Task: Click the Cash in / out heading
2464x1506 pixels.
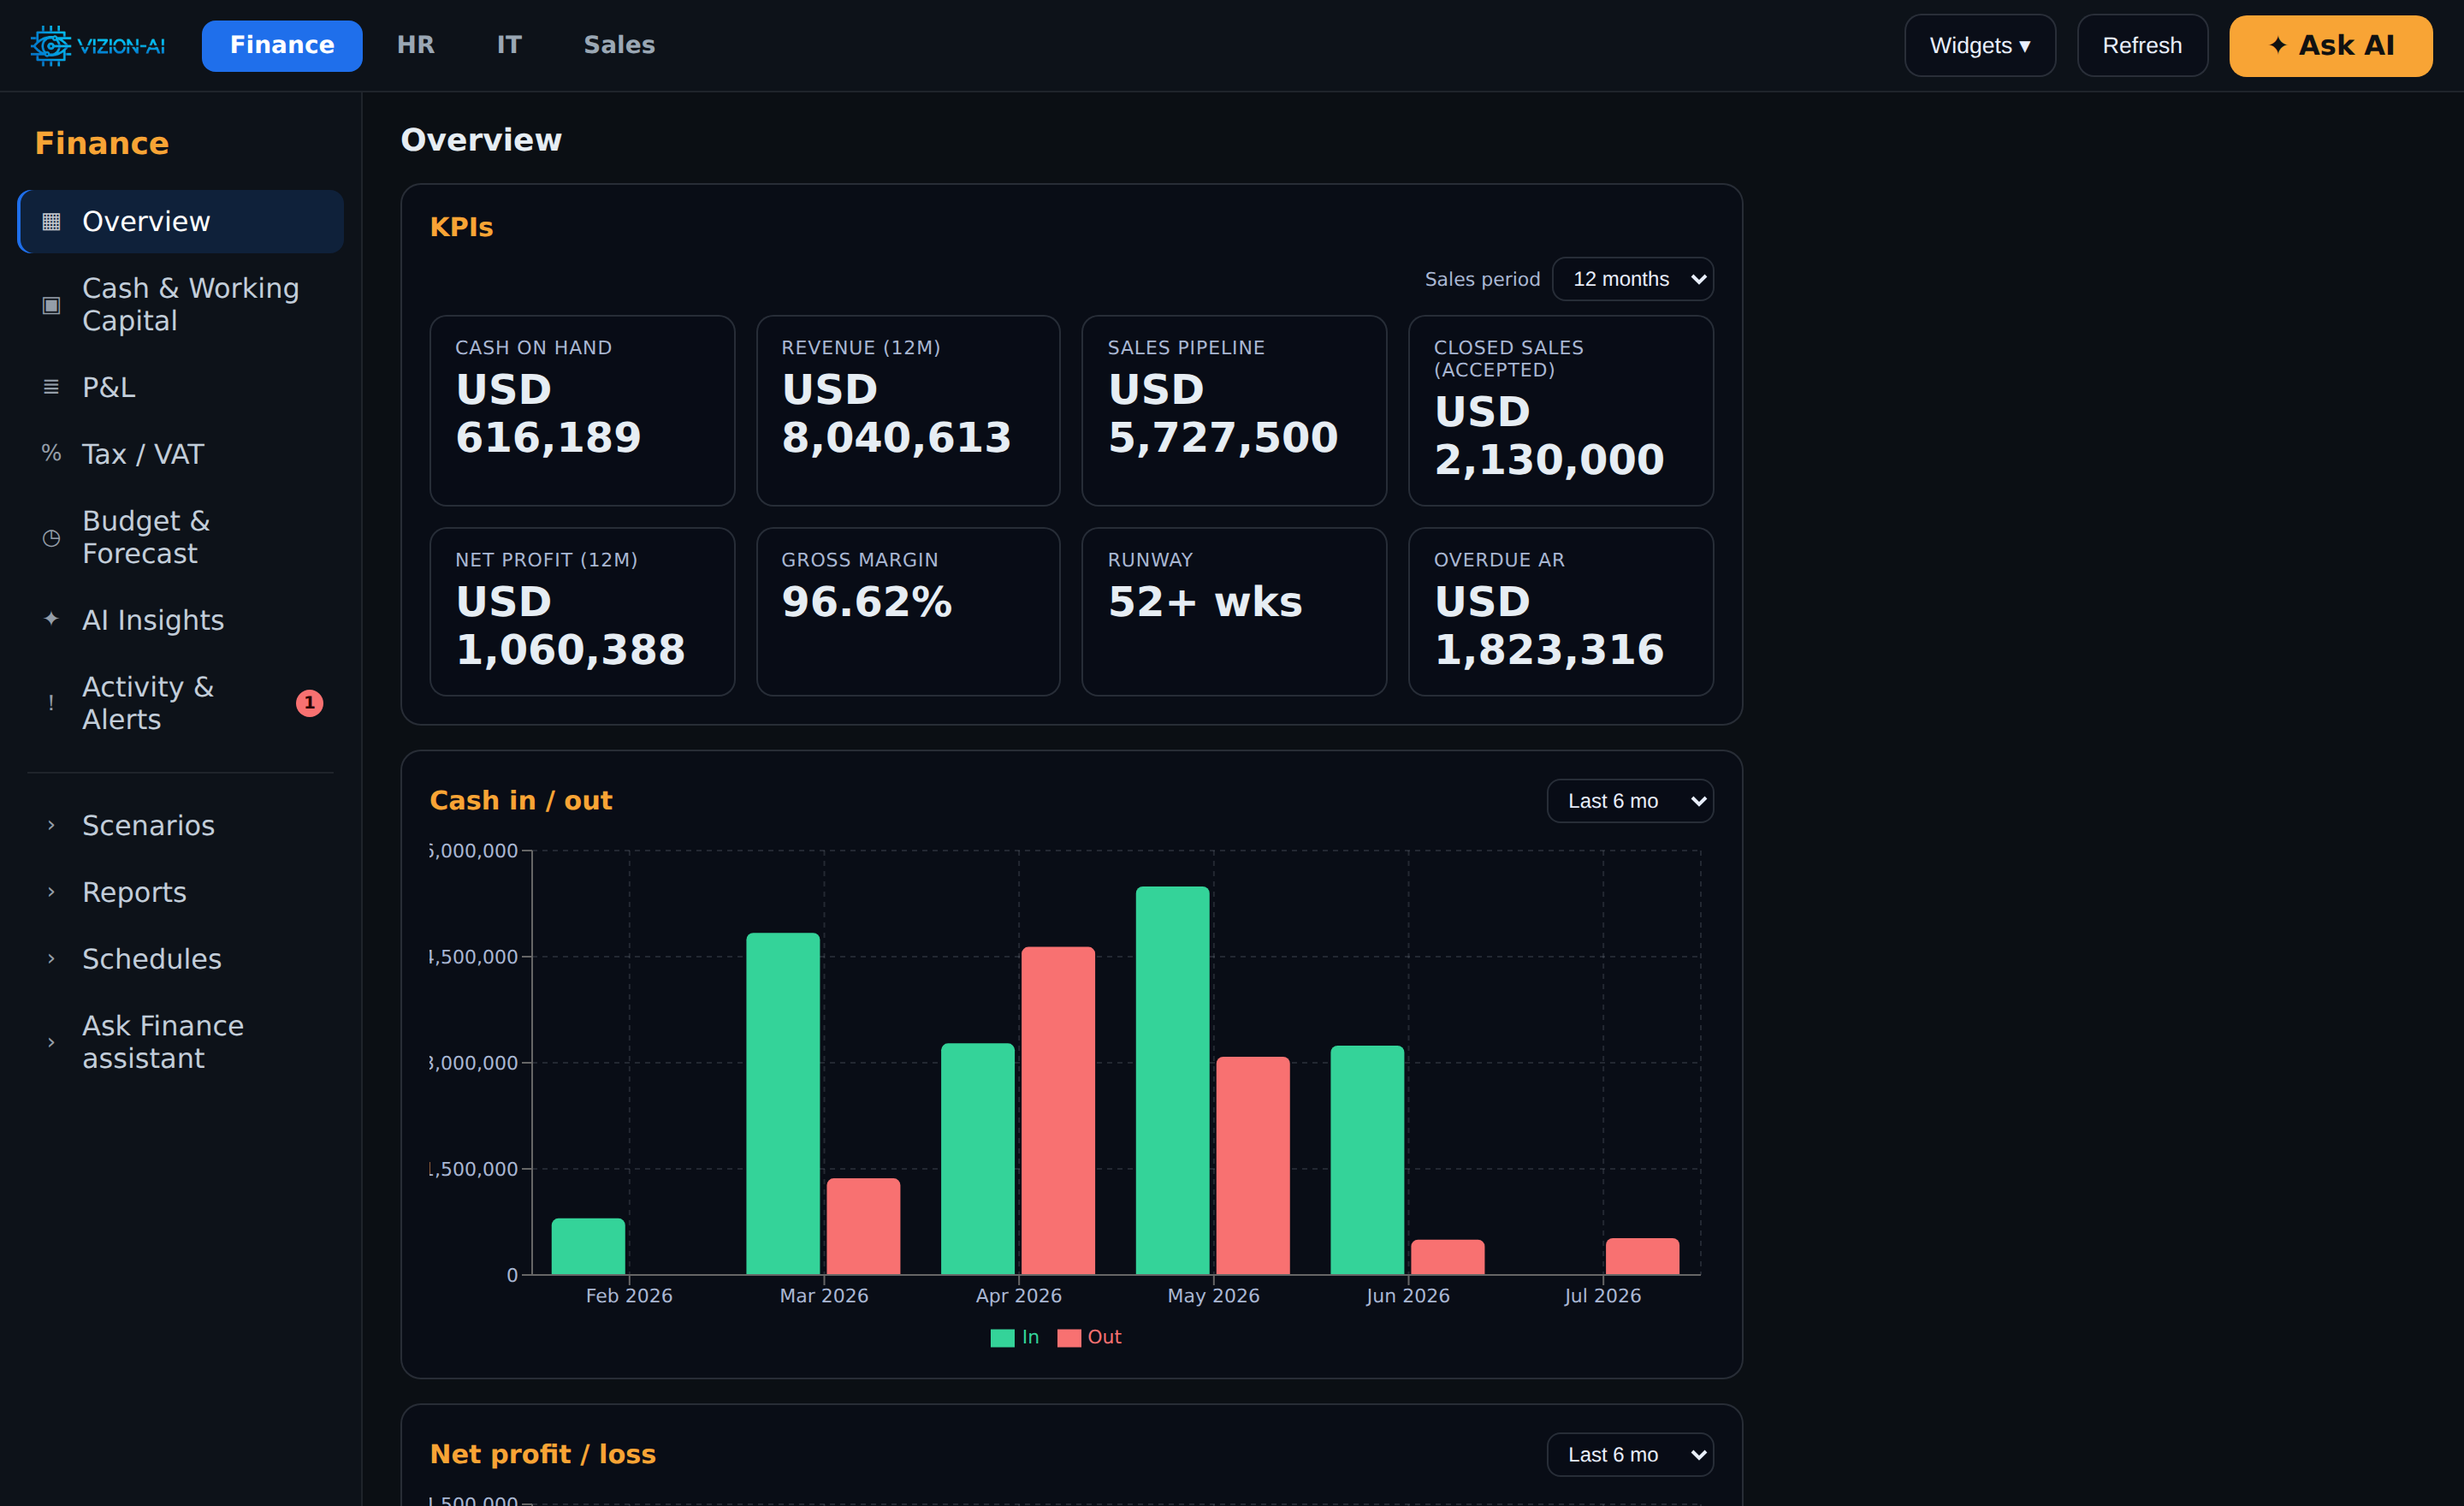Action: coord(521,801)
